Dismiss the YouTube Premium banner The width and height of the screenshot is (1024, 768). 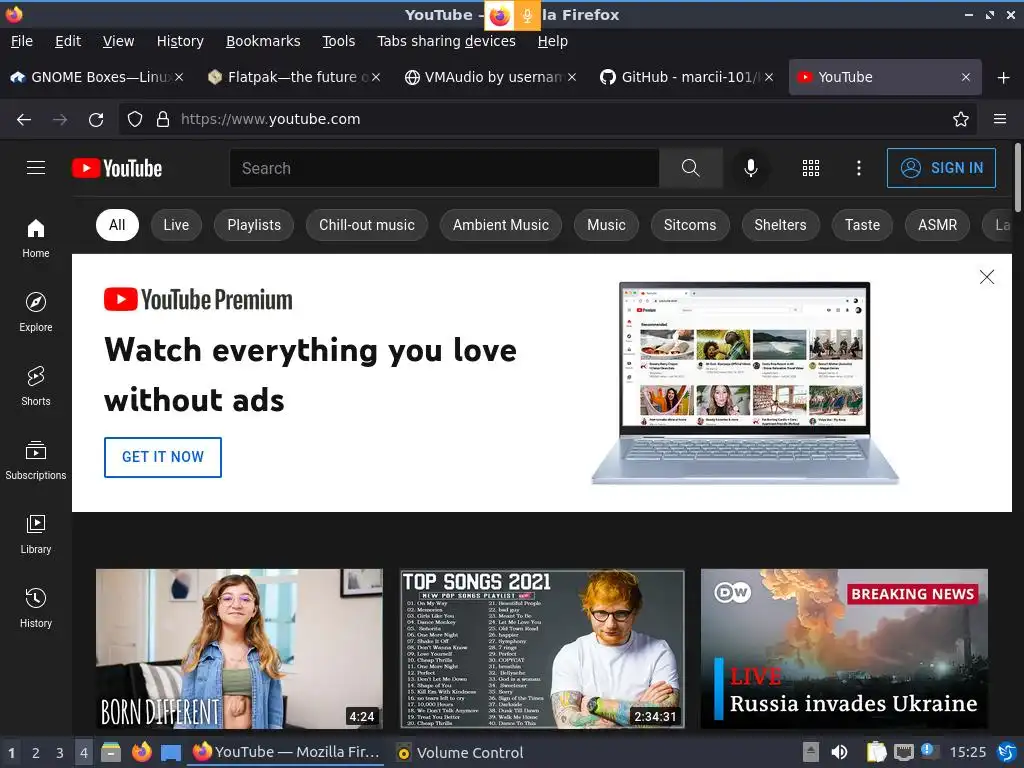[x=987, y=277]
